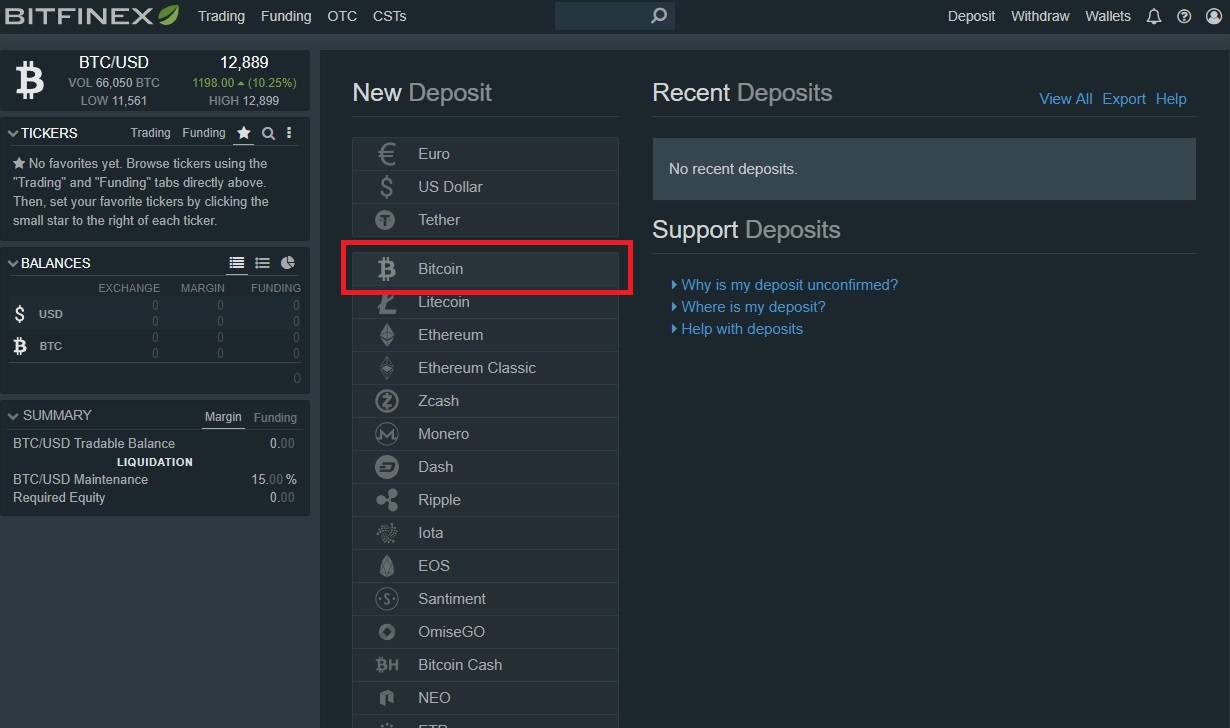The image size is (1230, 728).
Task: Select Bitcoin as deposit currency
Action: point(486,269)
